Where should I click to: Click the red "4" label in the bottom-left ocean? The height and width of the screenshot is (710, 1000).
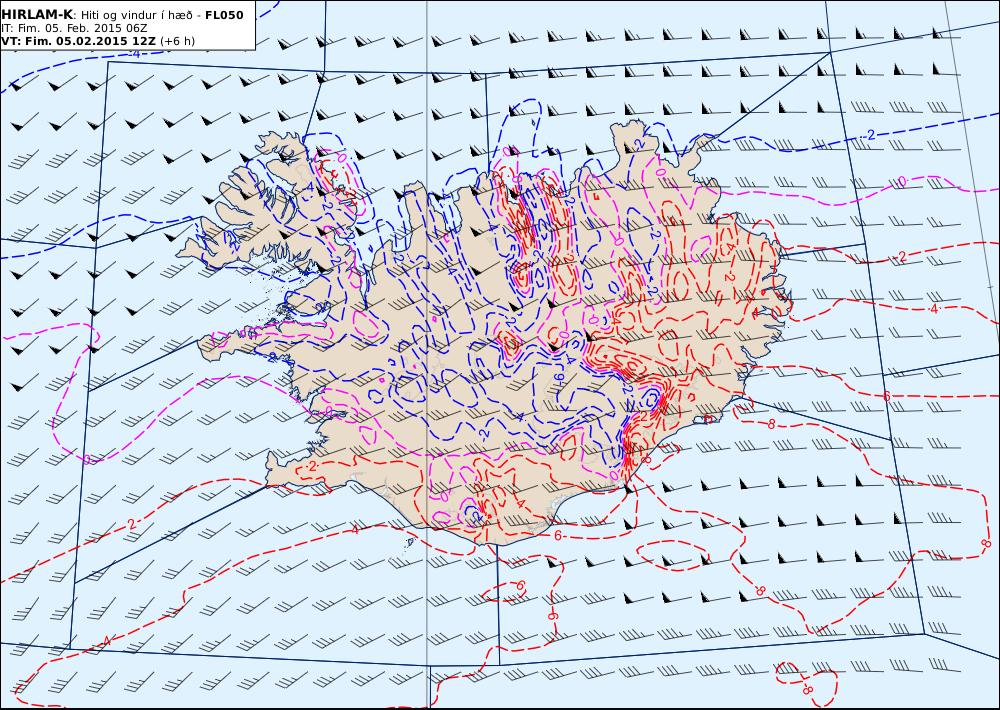coord(107,640)
